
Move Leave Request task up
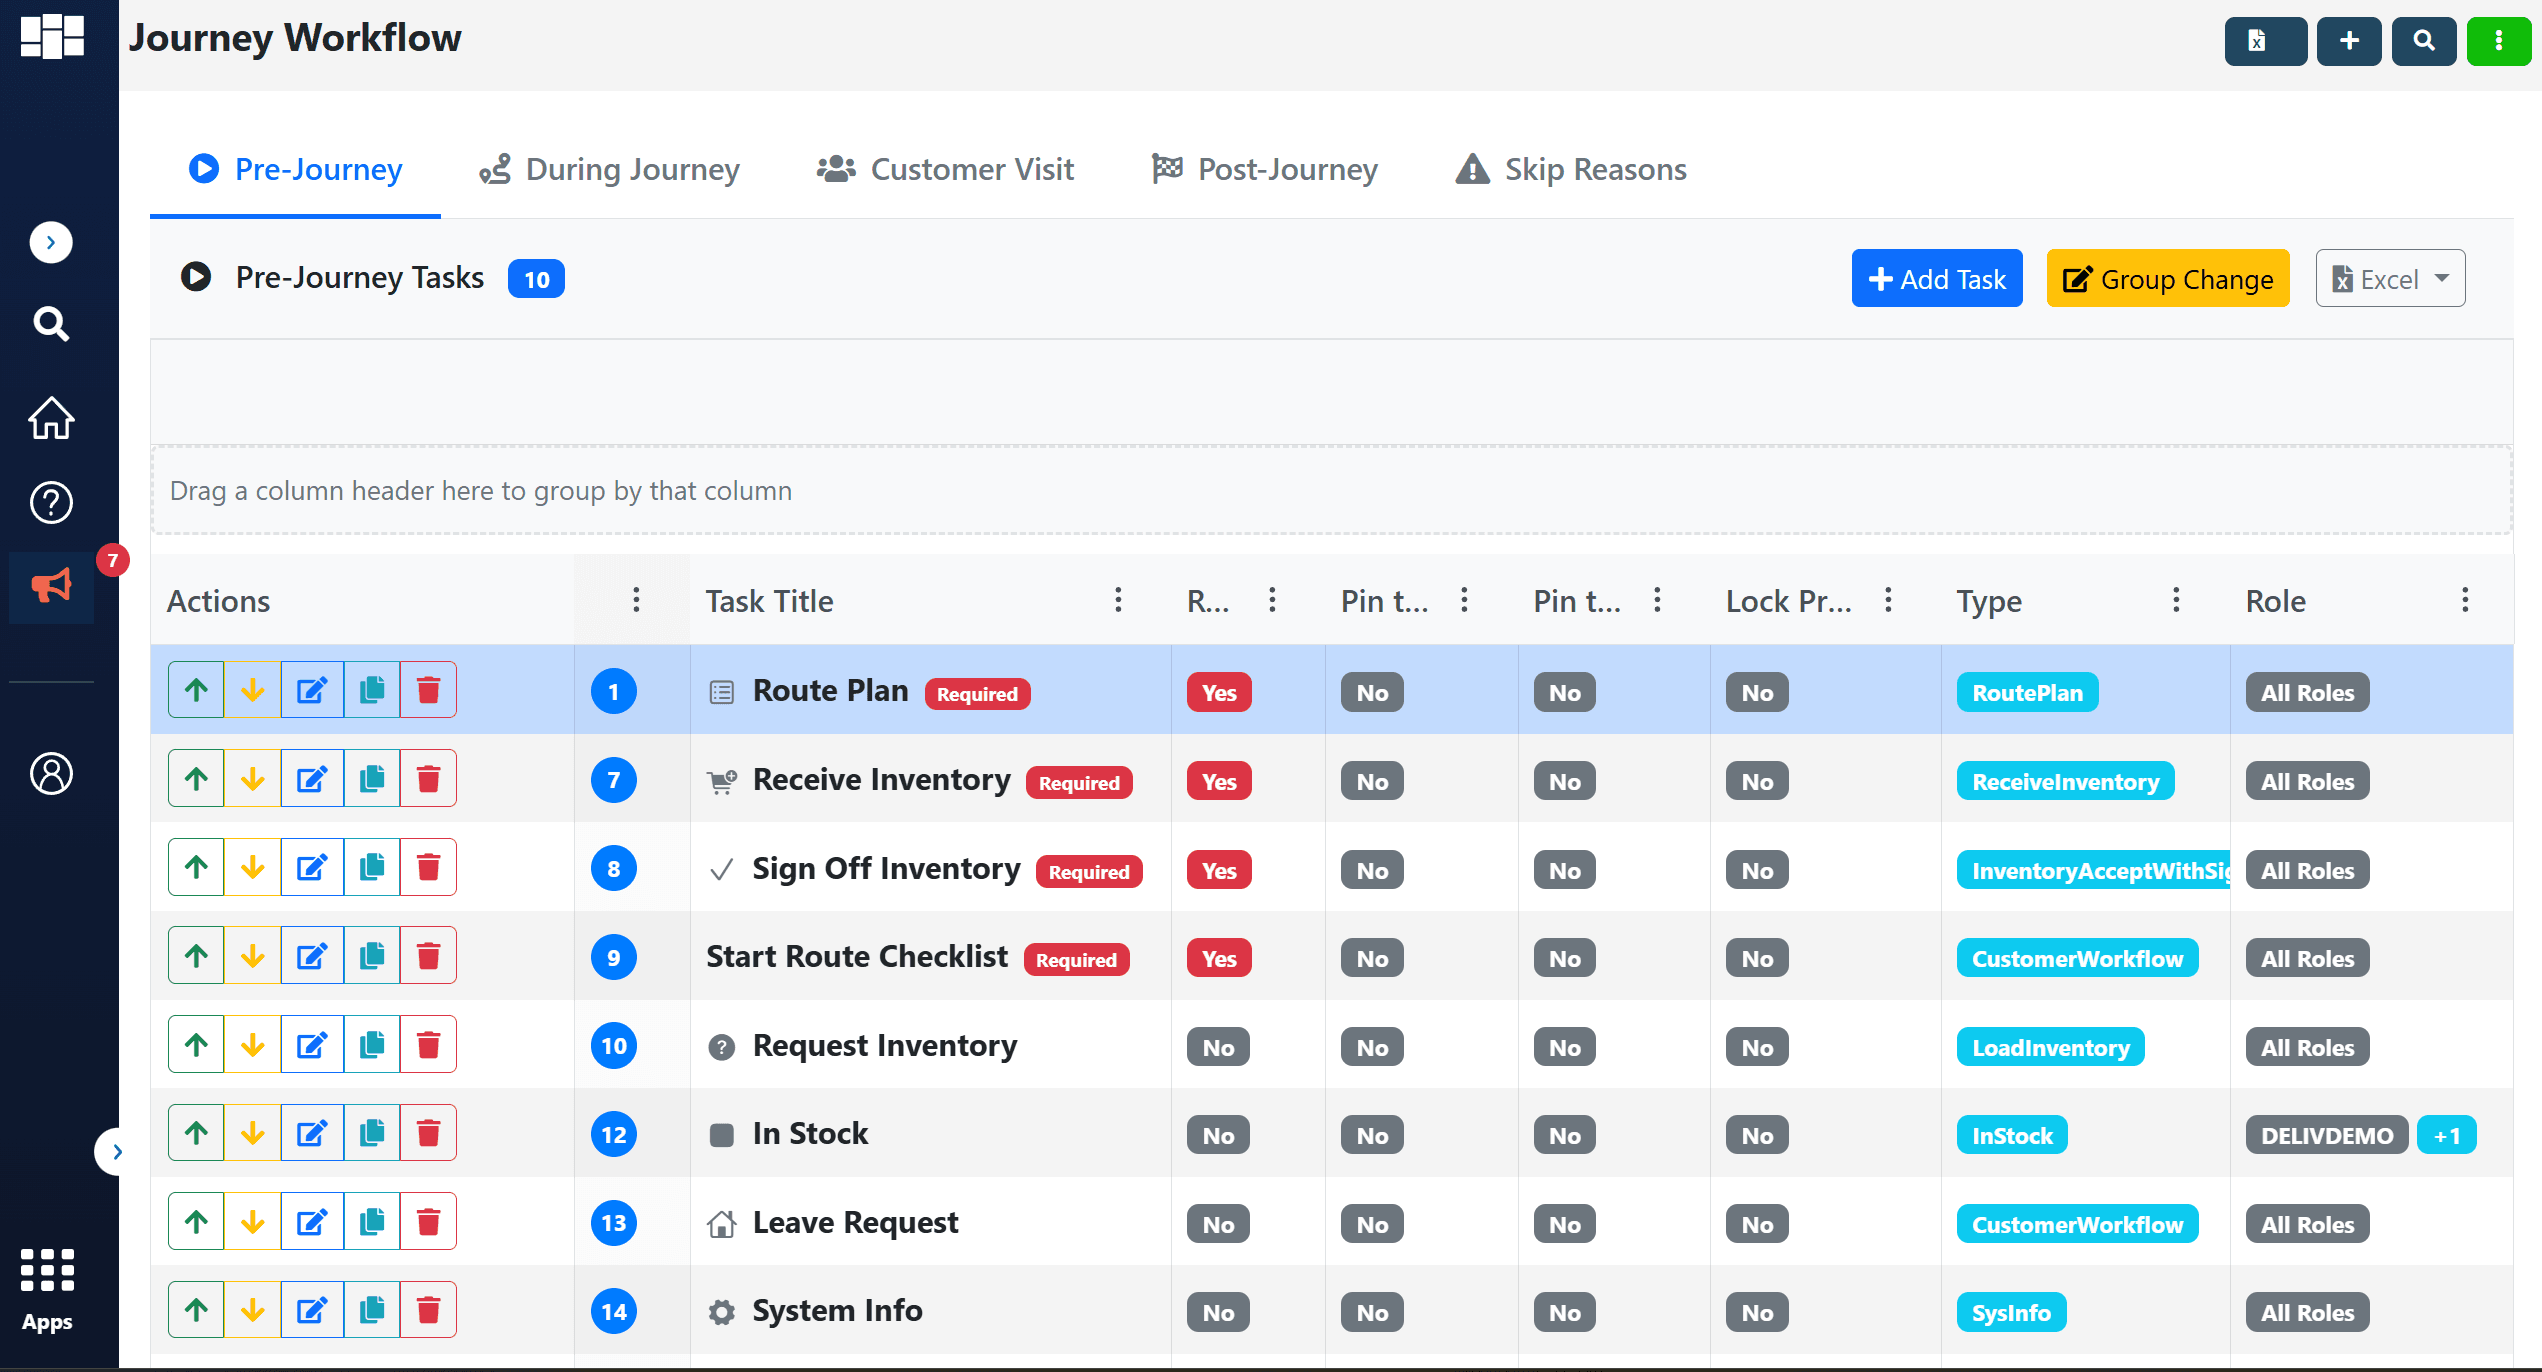(x=196, y=1222)
